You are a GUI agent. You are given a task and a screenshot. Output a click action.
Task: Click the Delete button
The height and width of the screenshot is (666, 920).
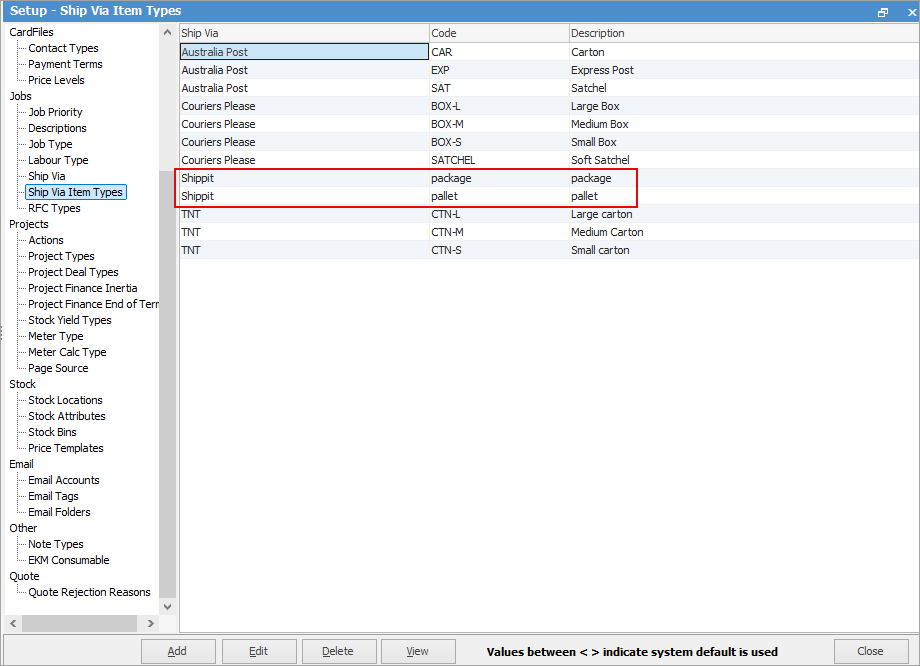tap(339, 651)
